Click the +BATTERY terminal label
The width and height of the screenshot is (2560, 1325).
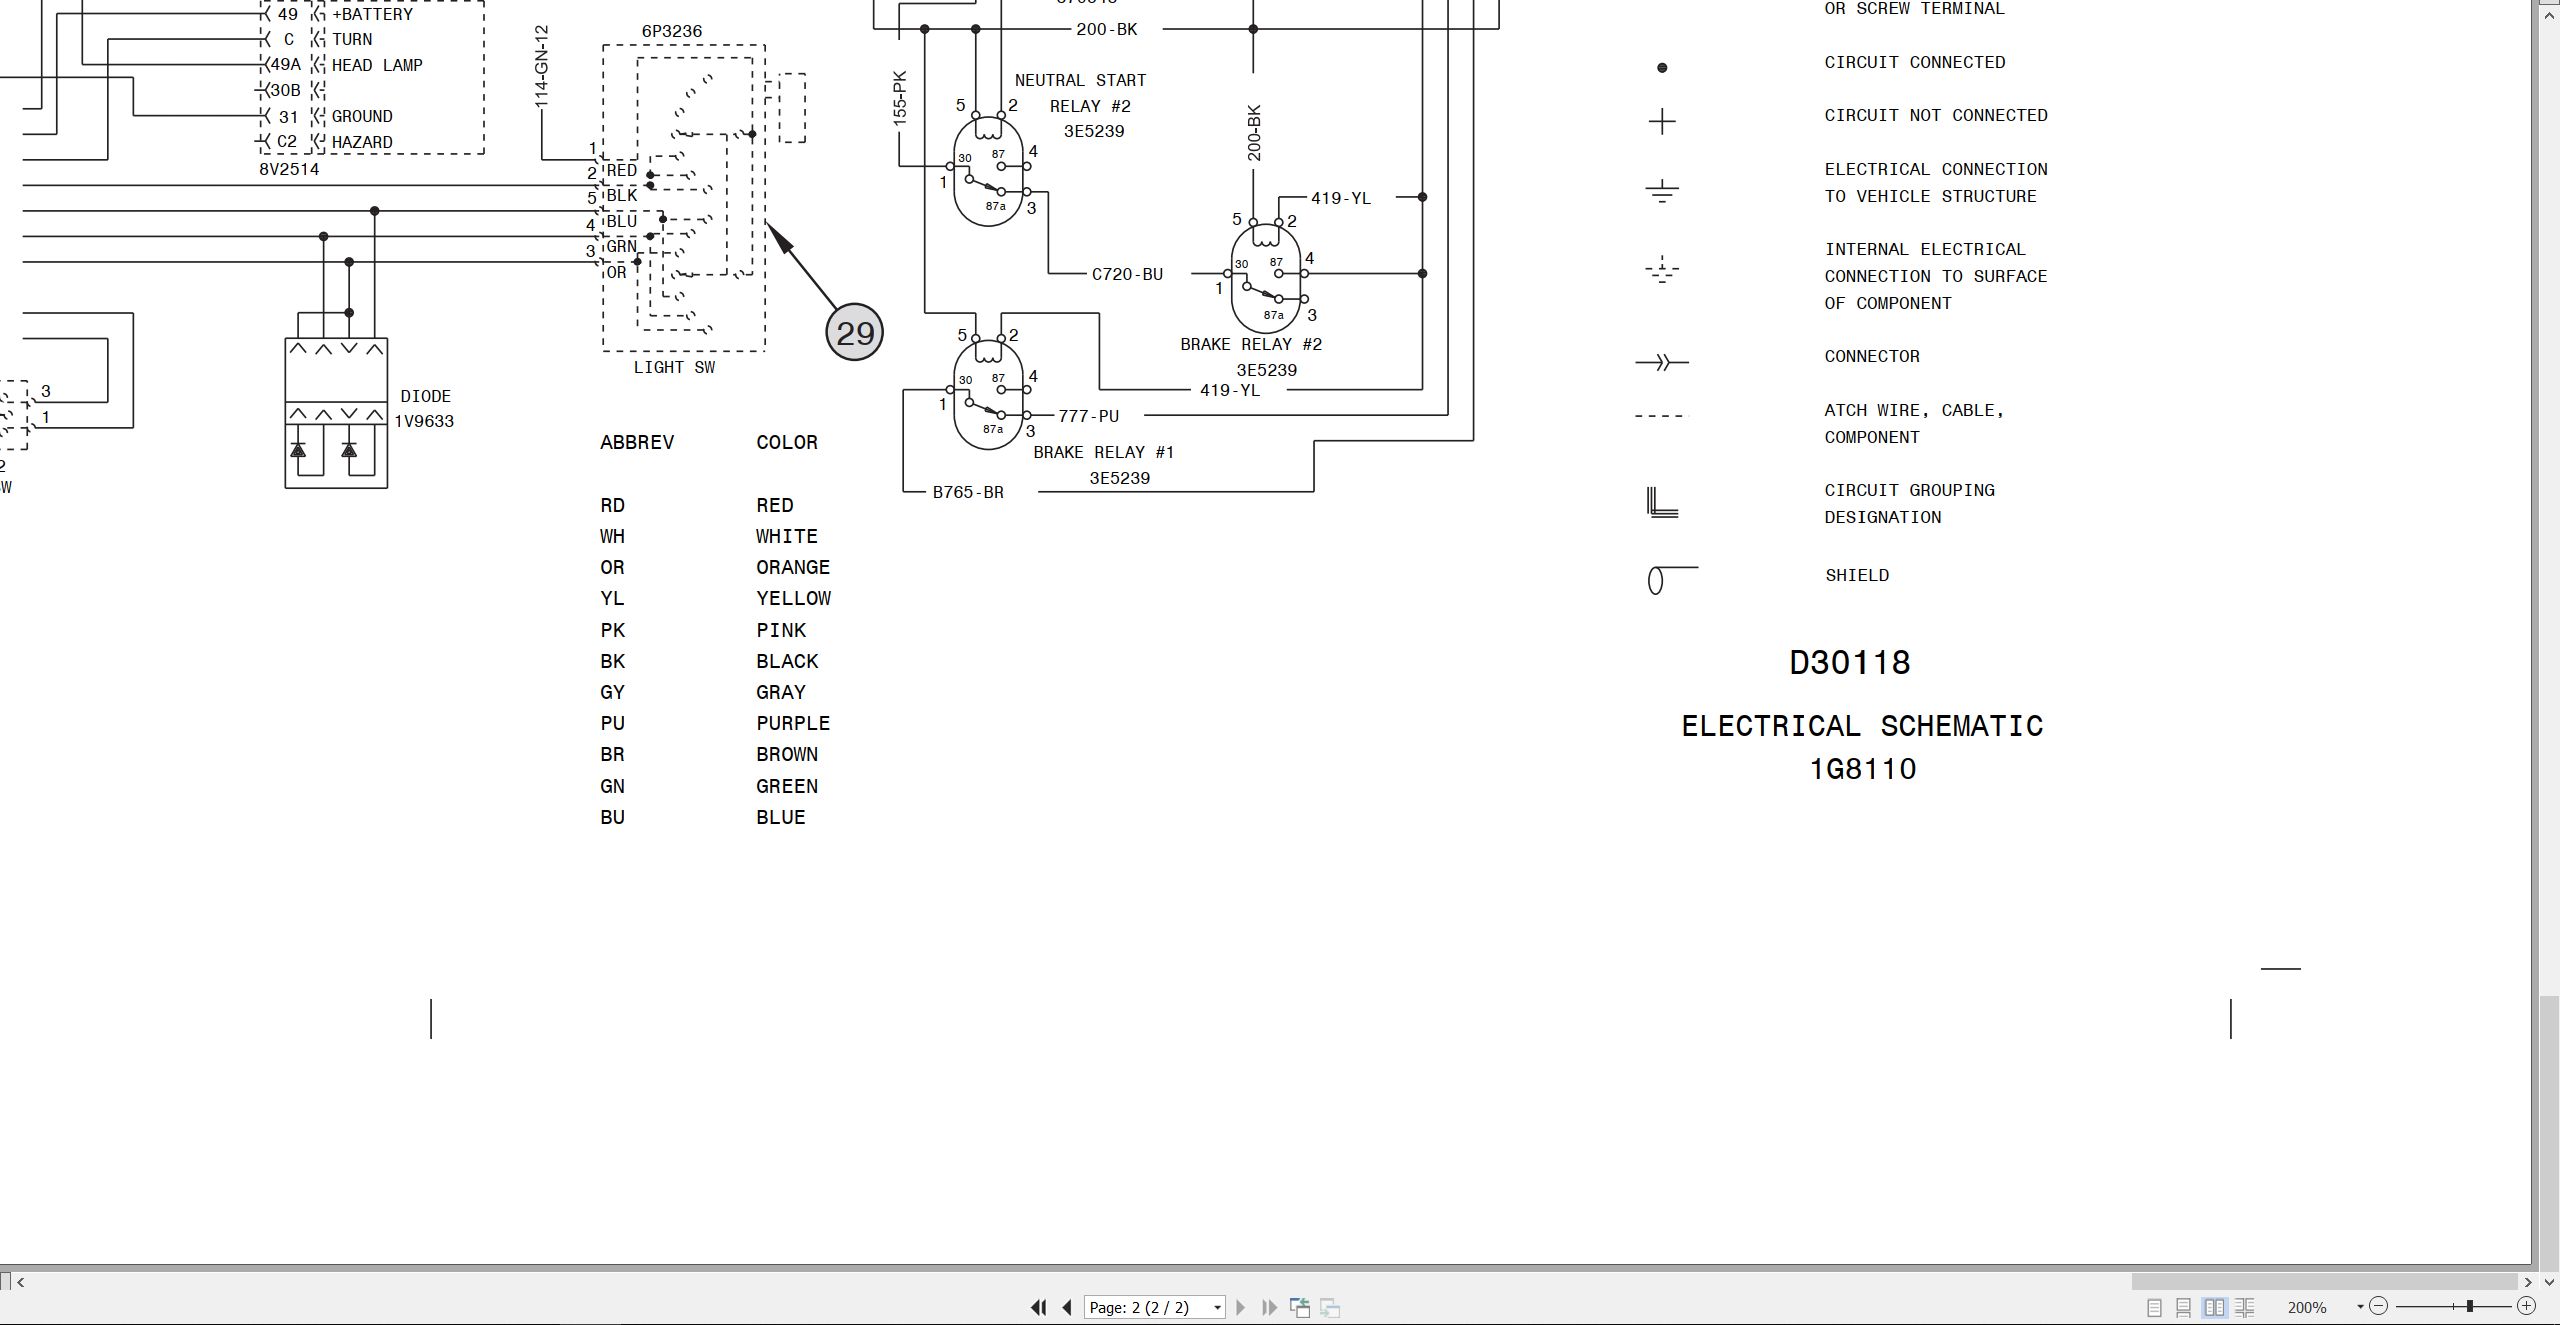372,14
